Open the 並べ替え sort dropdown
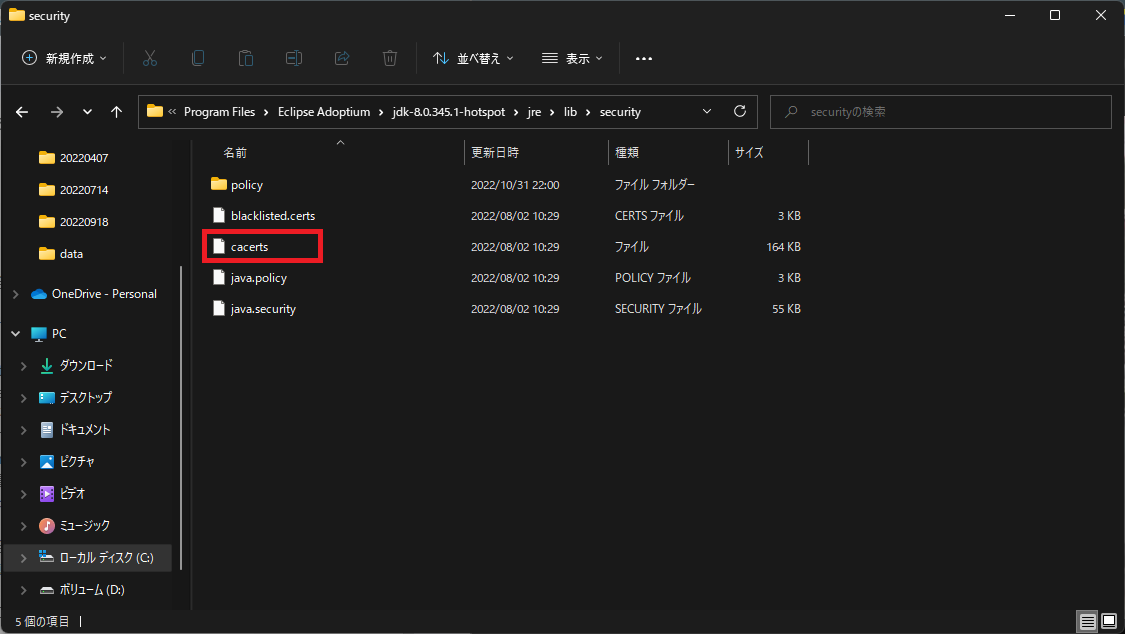Viewport: 1125px width, 634px height. point(473,57)
